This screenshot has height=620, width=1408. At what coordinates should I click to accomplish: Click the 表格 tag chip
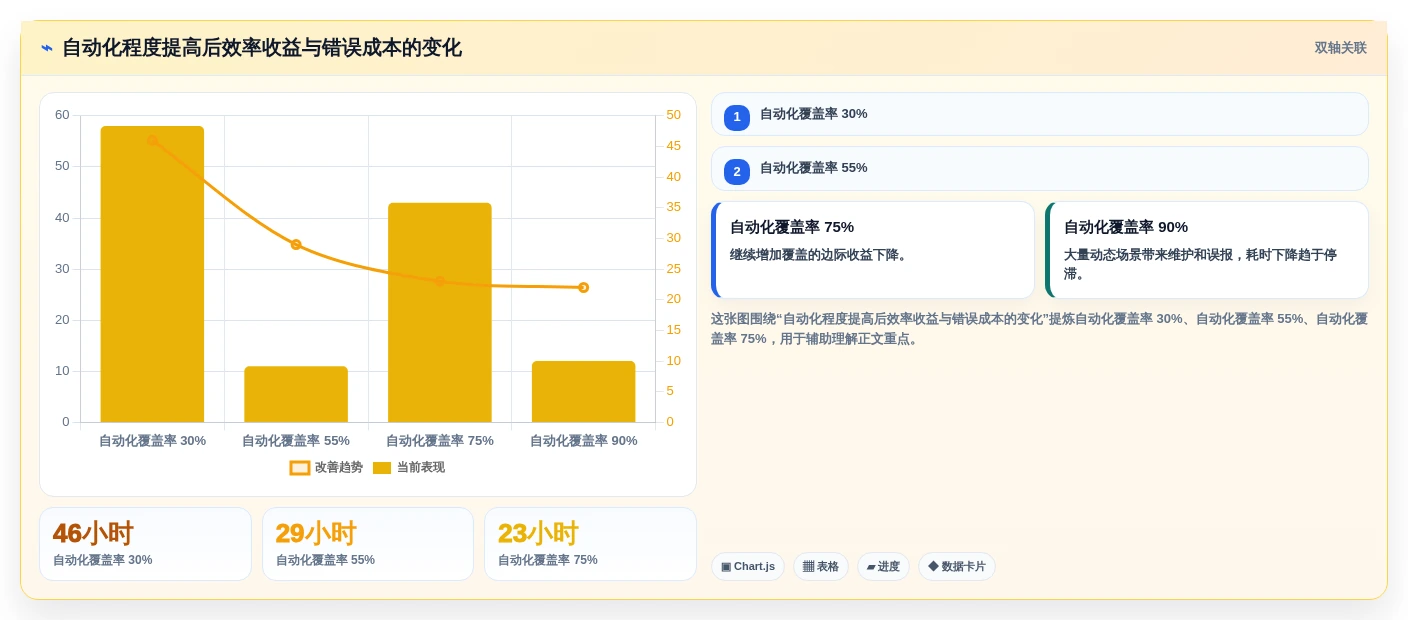[x=821, y=567]
